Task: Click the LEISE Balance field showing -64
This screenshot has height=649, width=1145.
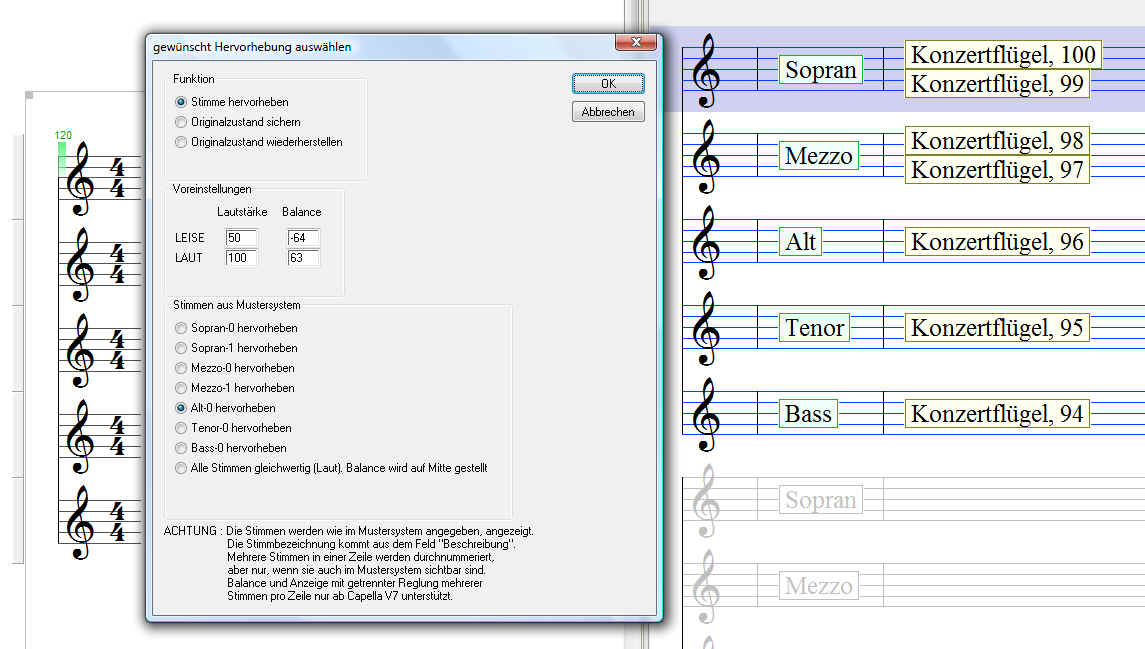Action: tap(302, 238)
